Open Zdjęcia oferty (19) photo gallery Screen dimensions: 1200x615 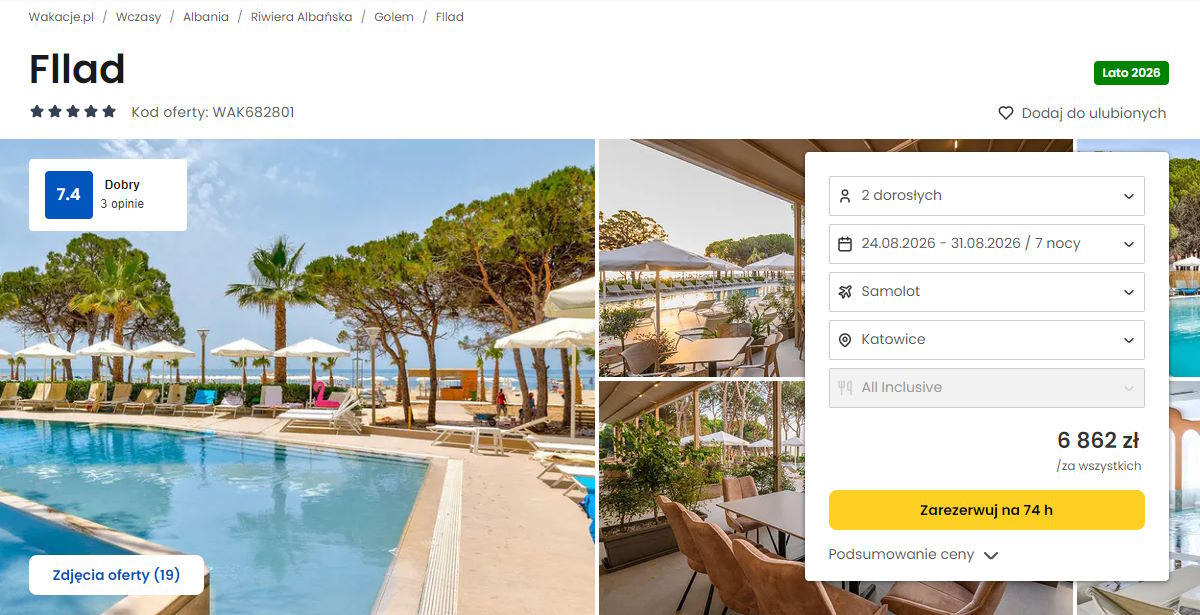[116, 575]
